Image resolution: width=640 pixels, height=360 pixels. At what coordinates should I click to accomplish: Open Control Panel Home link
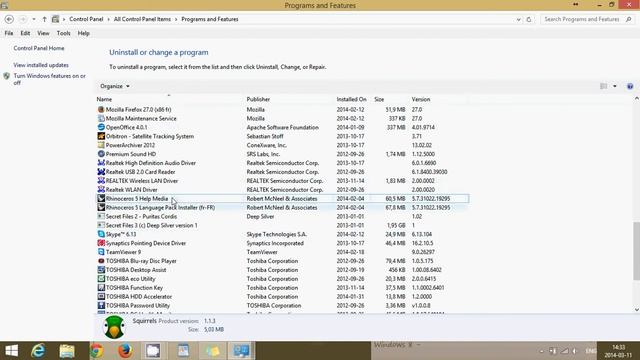point(39,48)
